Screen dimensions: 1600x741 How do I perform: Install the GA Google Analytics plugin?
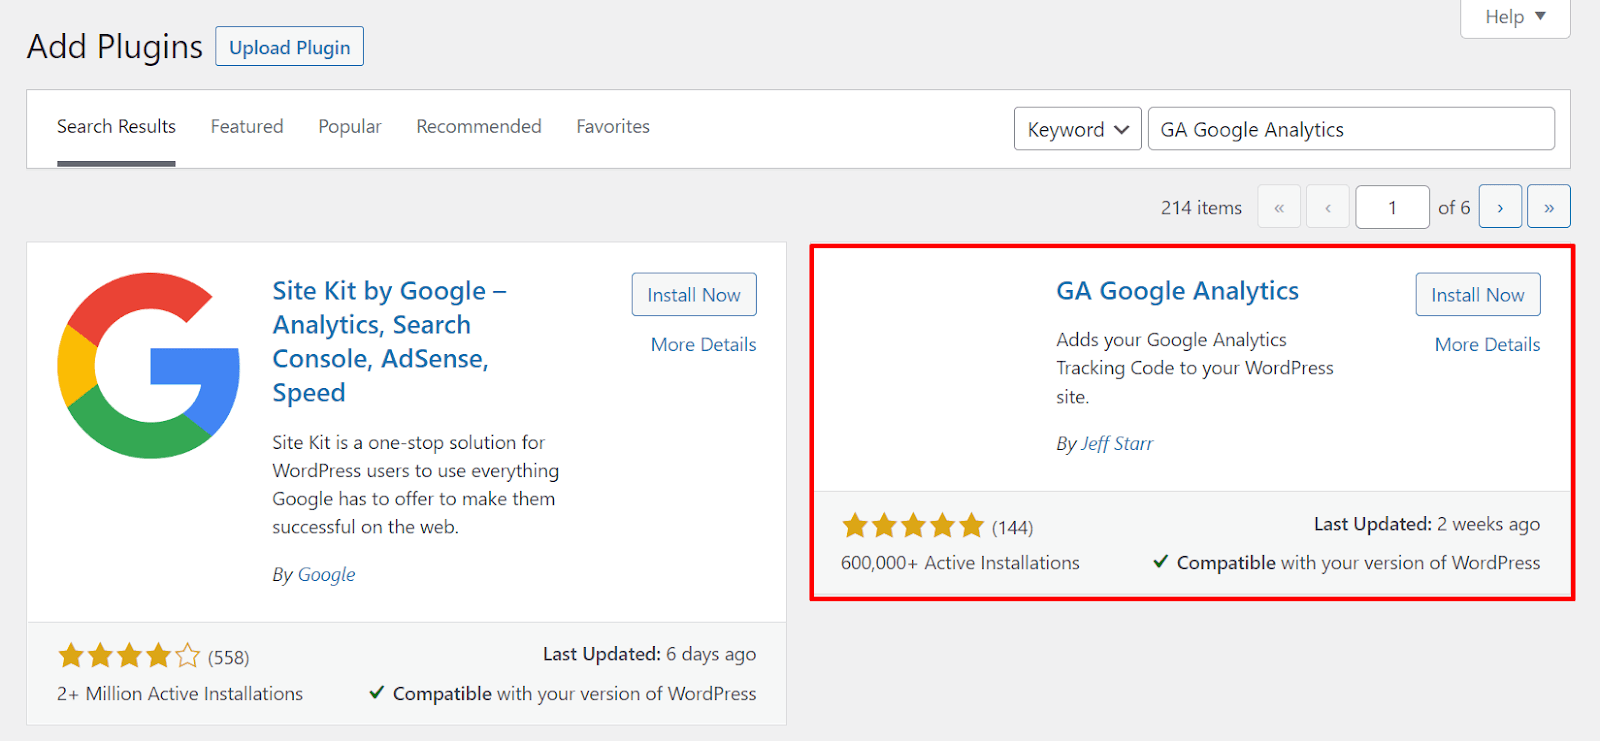[x=1477, y=295]
